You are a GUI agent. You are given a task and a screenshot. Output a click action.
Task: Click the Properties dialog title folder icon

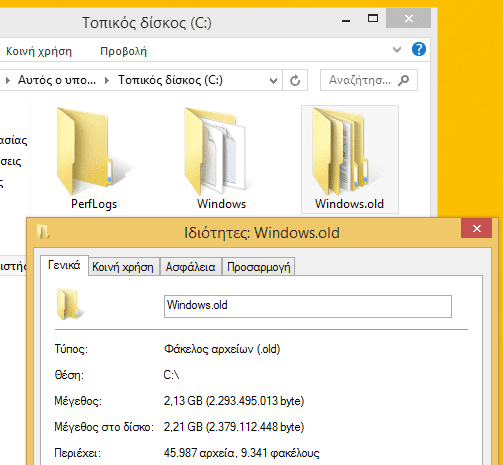[x=43, y=232]
